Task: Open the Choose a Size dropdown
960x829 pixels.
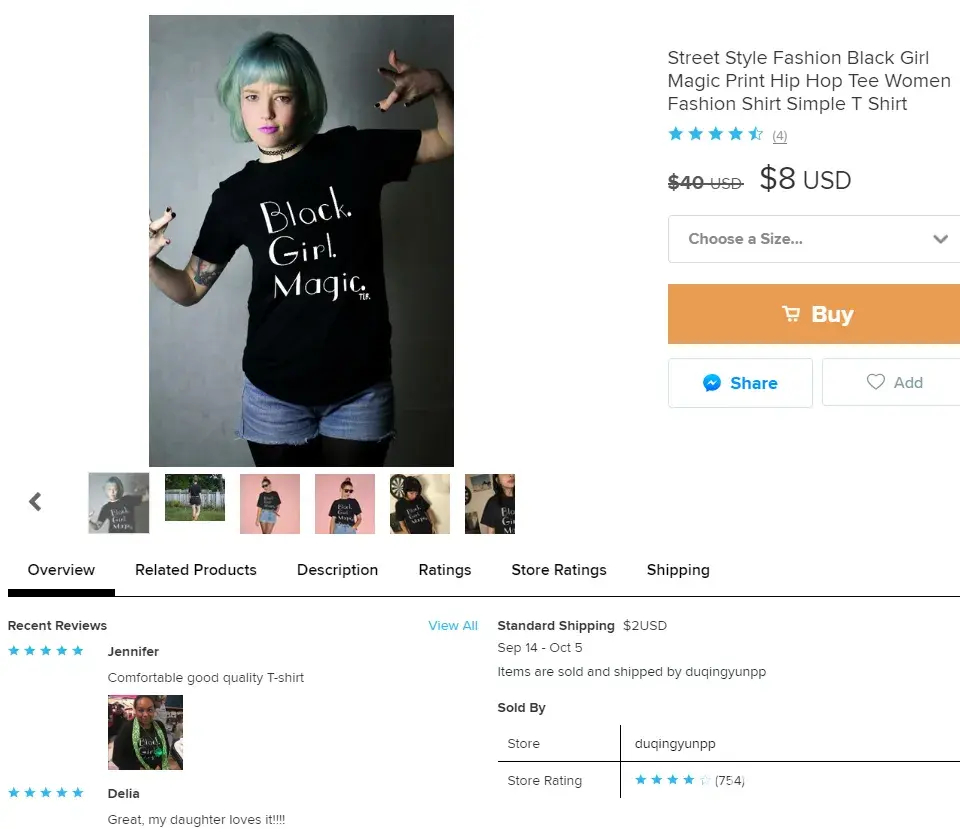Action: (x=800, y=239)
